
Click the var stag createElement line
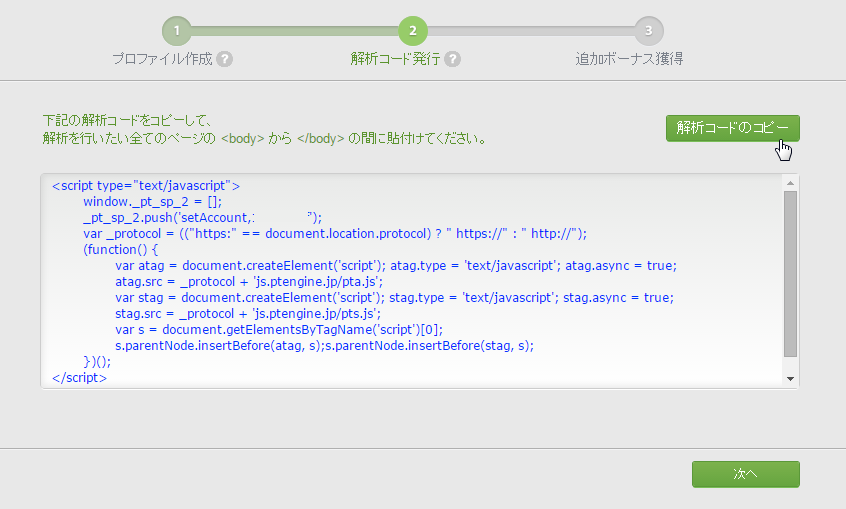394,298
